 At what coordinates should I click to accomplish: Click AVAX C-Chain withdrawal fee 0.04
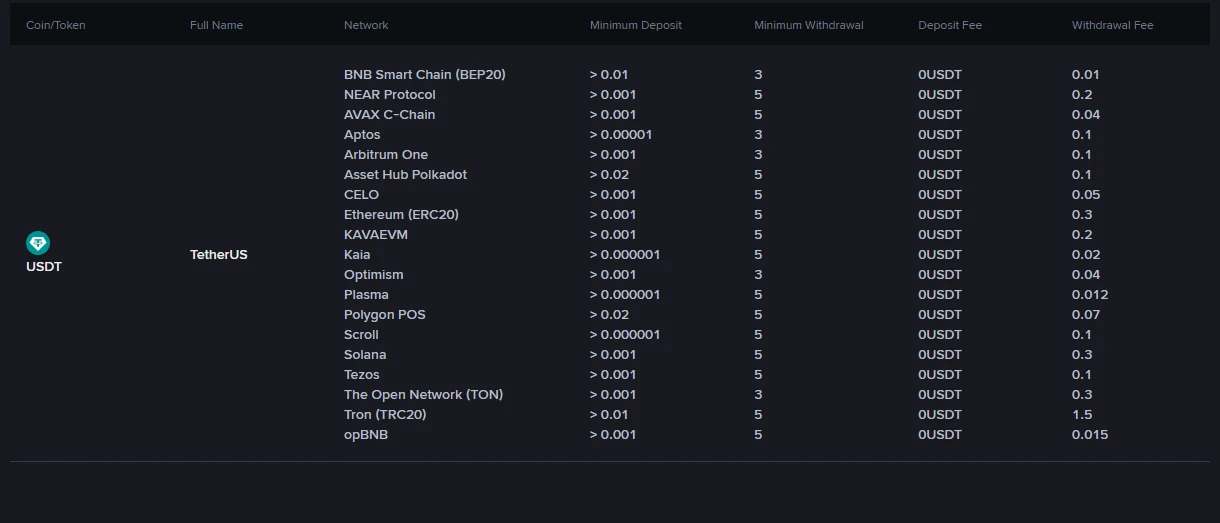click(1086, 115)
